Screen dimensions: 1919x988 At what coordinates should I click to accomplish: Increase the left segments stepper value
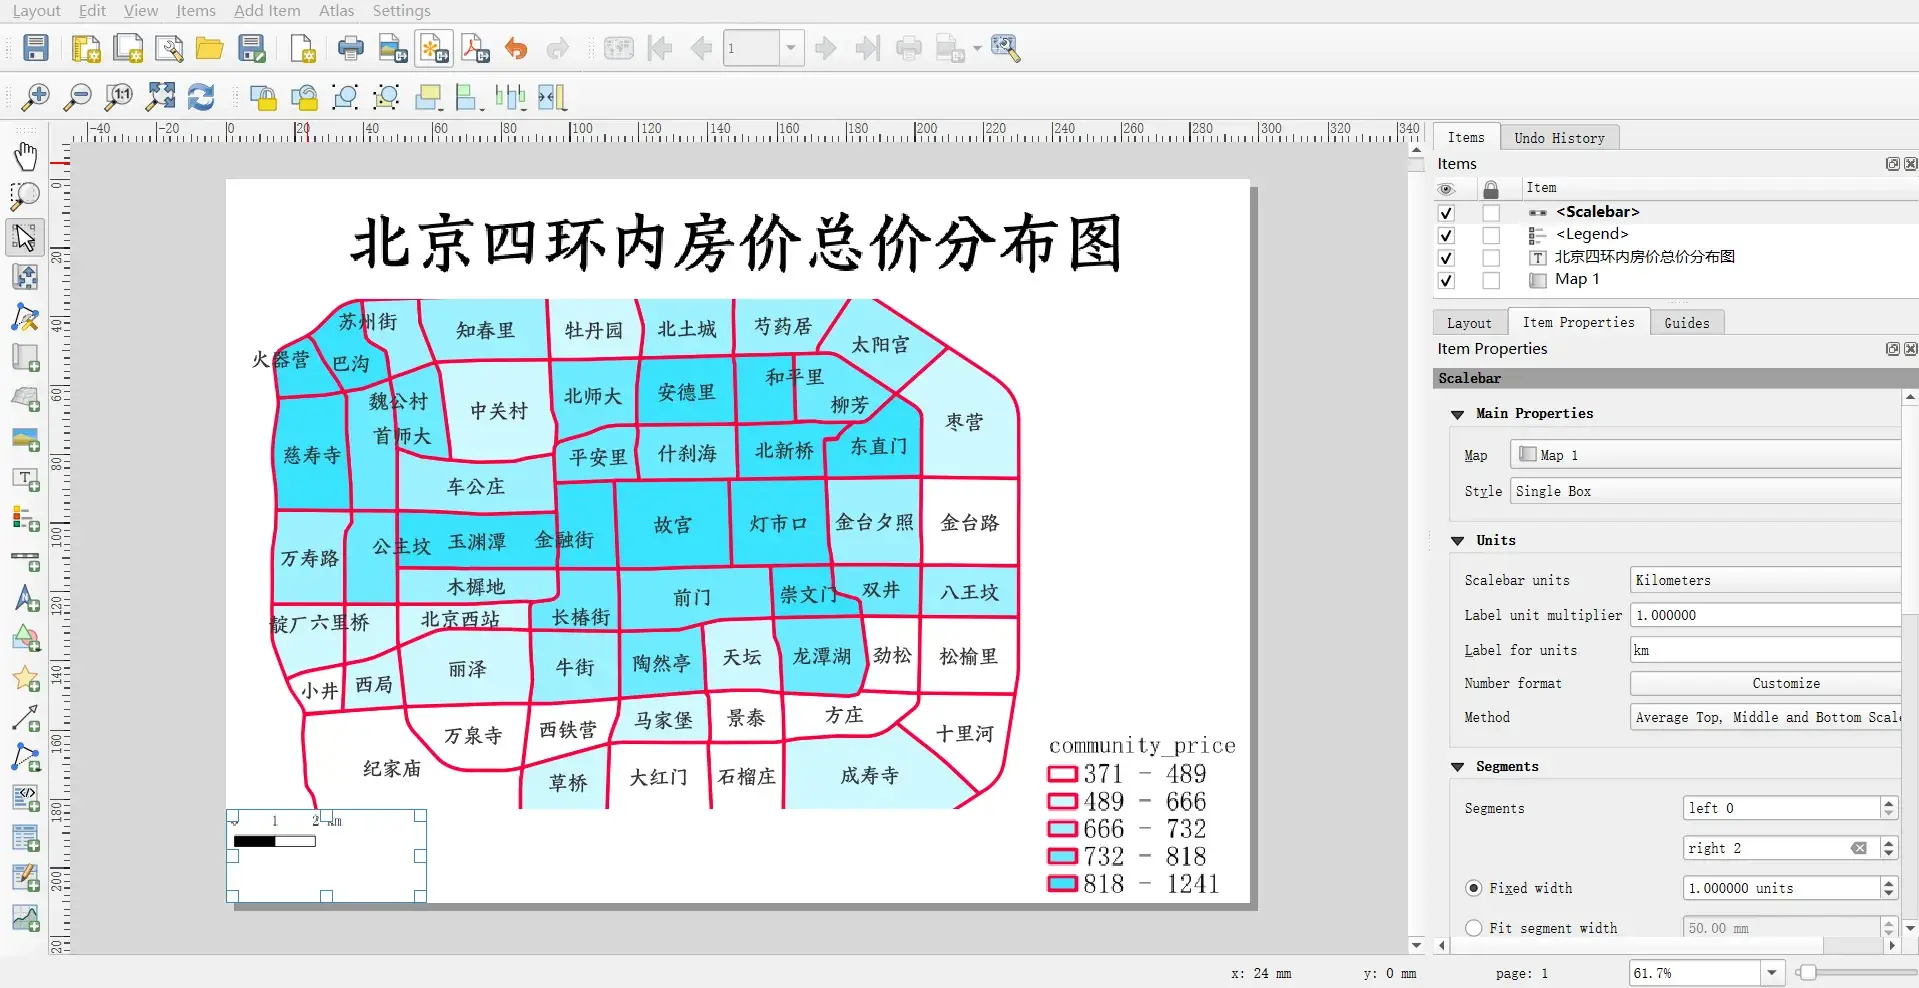pos(1889,803)
